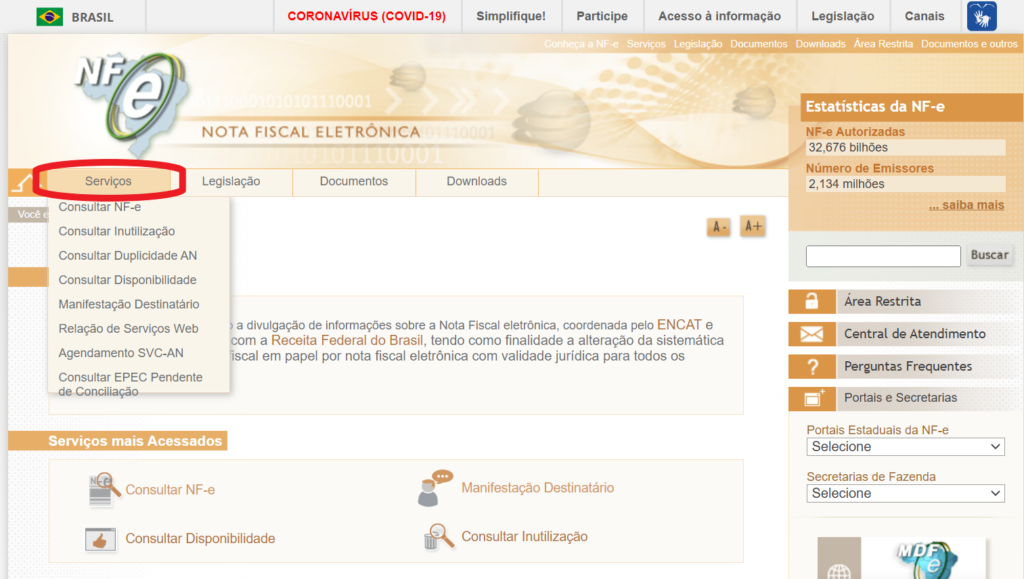1024x579 pixels.
Task: Open the MDF-e logo banner
Action: 901,558
